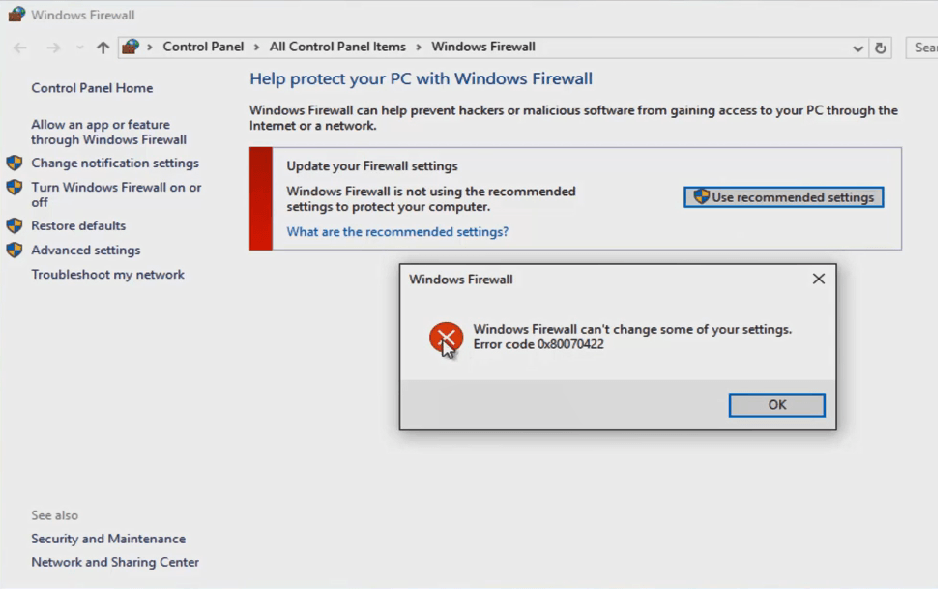This screenshot has height=589, width=938.
Task: Open Control Panel Home link
Action: 92,88
